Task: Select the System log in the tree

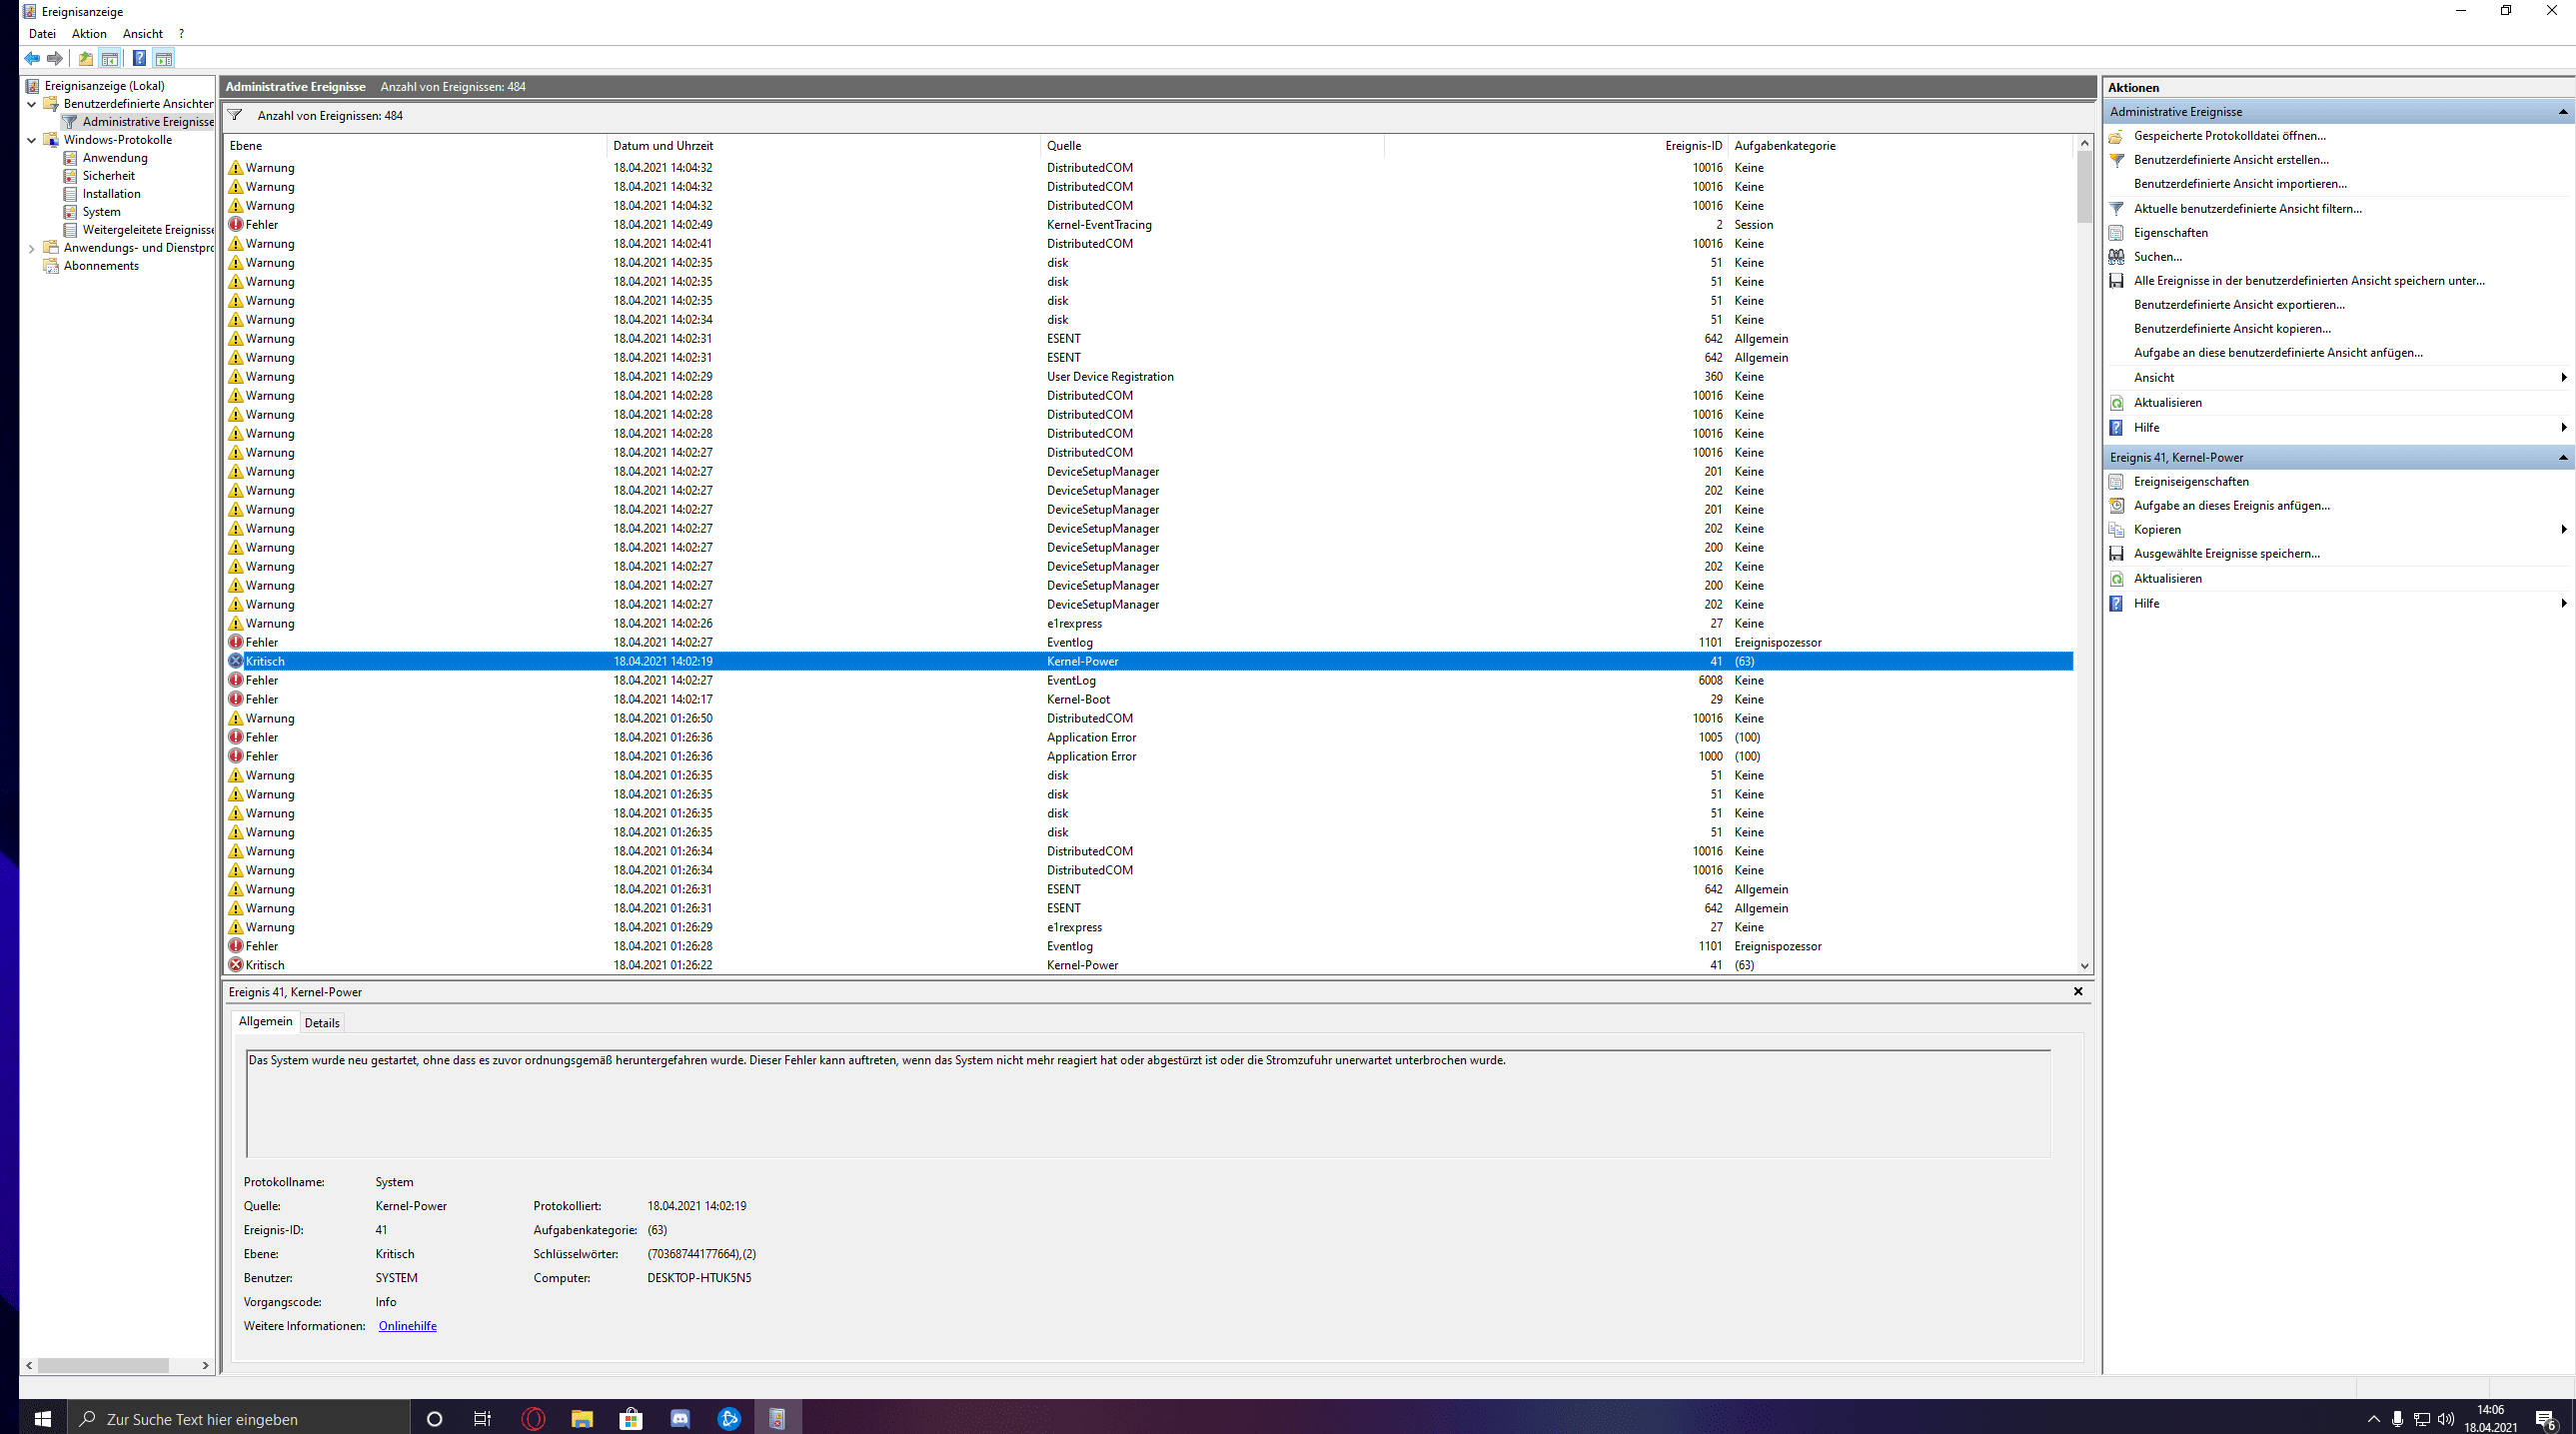Action: [101, 212]
